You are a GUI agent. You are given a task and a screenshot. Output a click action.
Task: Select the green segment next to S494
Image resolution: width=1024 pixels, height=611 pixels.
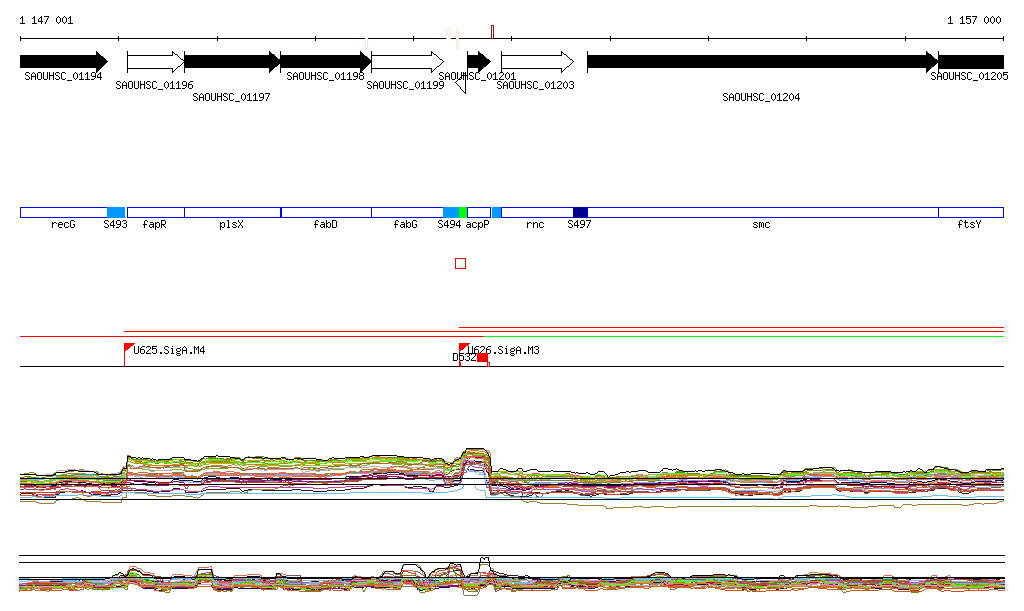(463, 212)
